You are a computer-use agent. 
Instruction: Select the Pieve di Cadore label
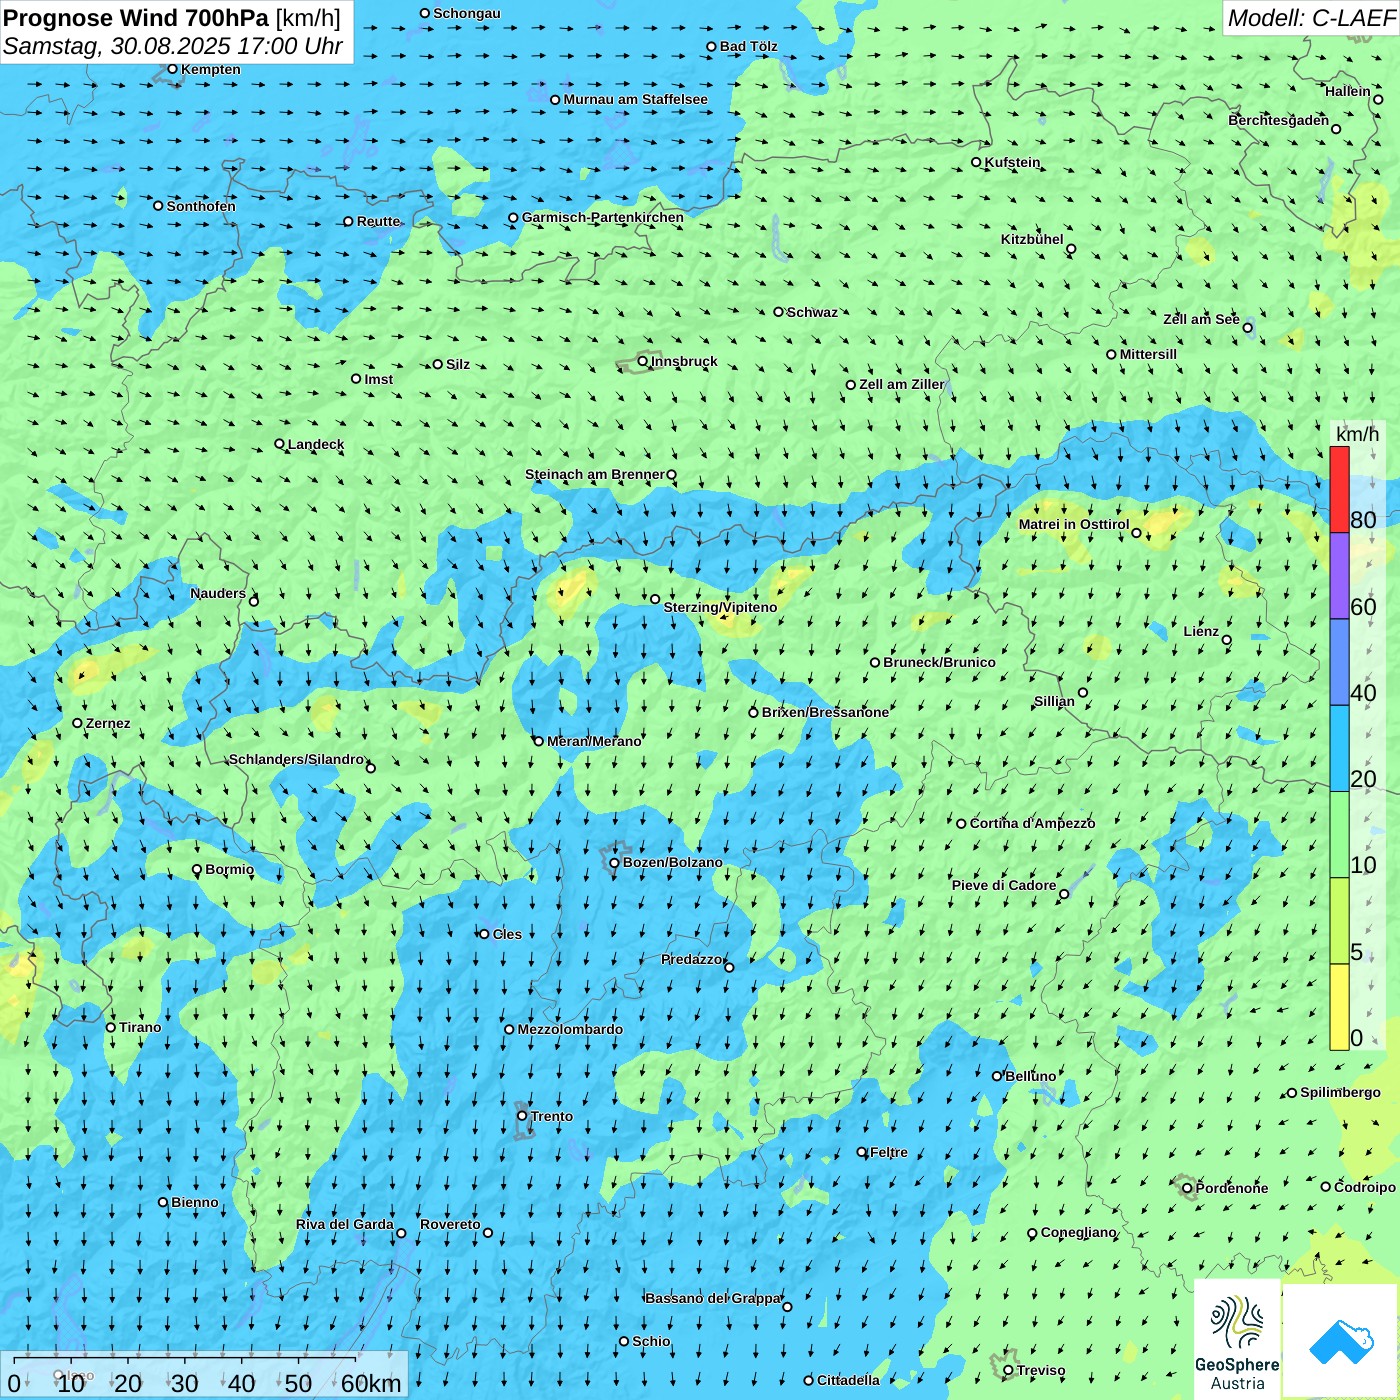pyautogui.click(x=1004, y=885)
